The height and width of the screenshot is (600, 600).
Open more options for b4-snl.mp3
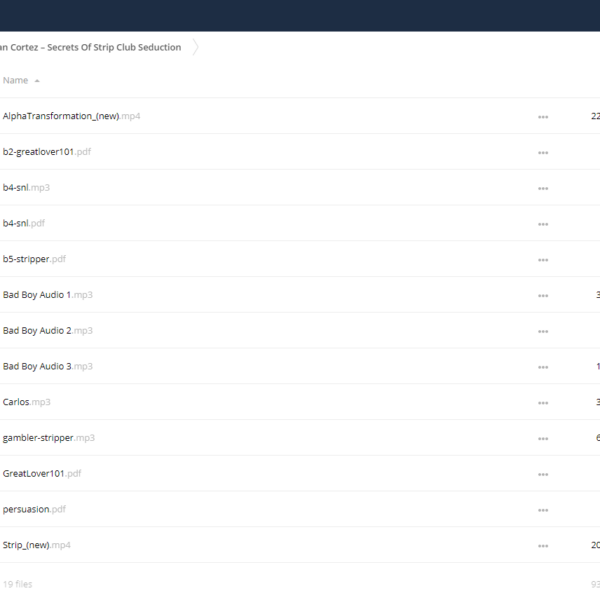point(543,188)
